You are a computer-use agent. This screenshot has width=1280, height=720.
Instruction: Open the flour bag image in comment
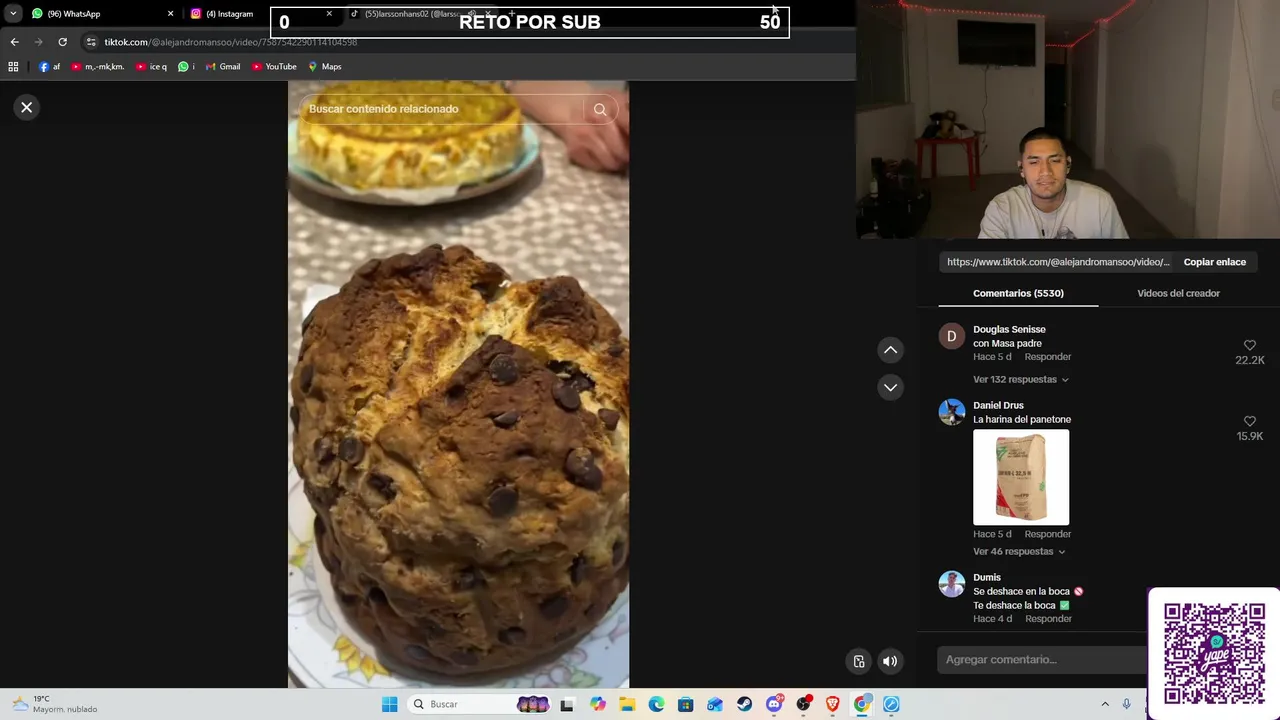point(1021,477)
